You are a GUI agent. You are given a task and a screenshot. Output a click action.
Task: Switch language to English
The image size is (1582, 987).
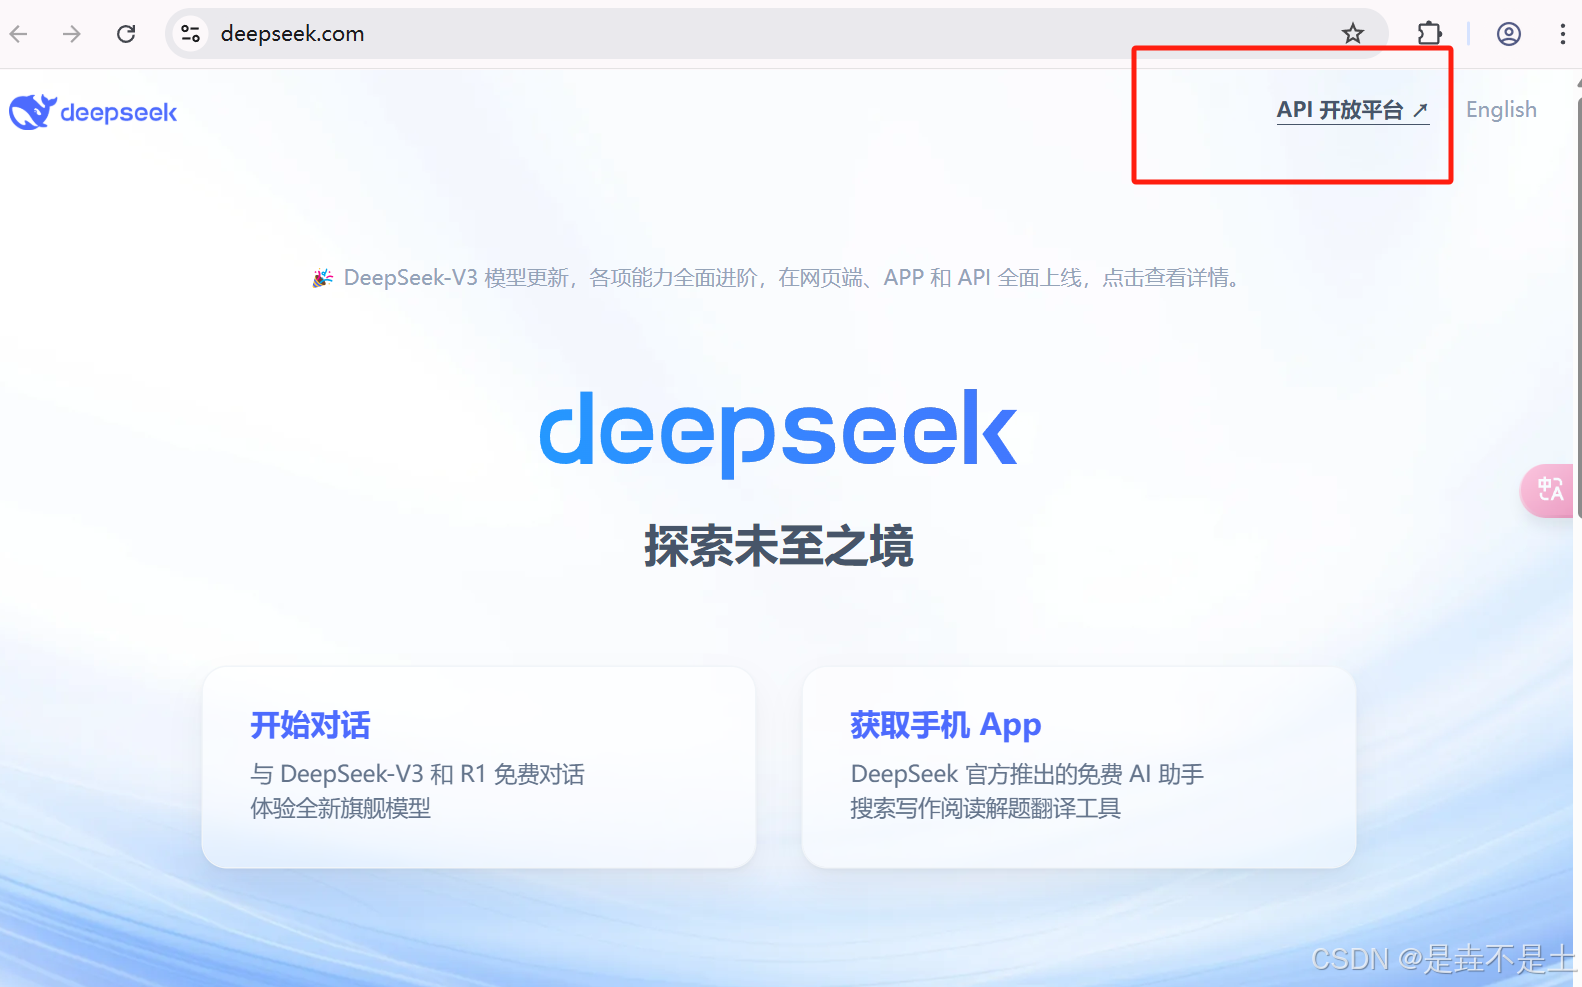pos(1501,110)
